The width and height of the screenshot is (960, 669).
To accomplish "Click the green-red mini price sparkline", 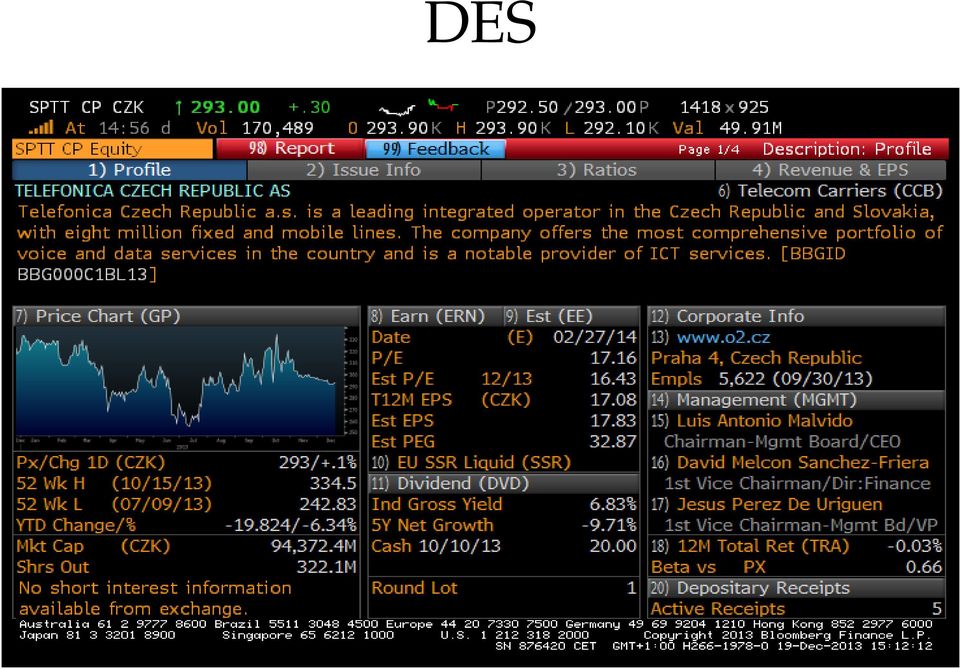I will pos(443,105).
